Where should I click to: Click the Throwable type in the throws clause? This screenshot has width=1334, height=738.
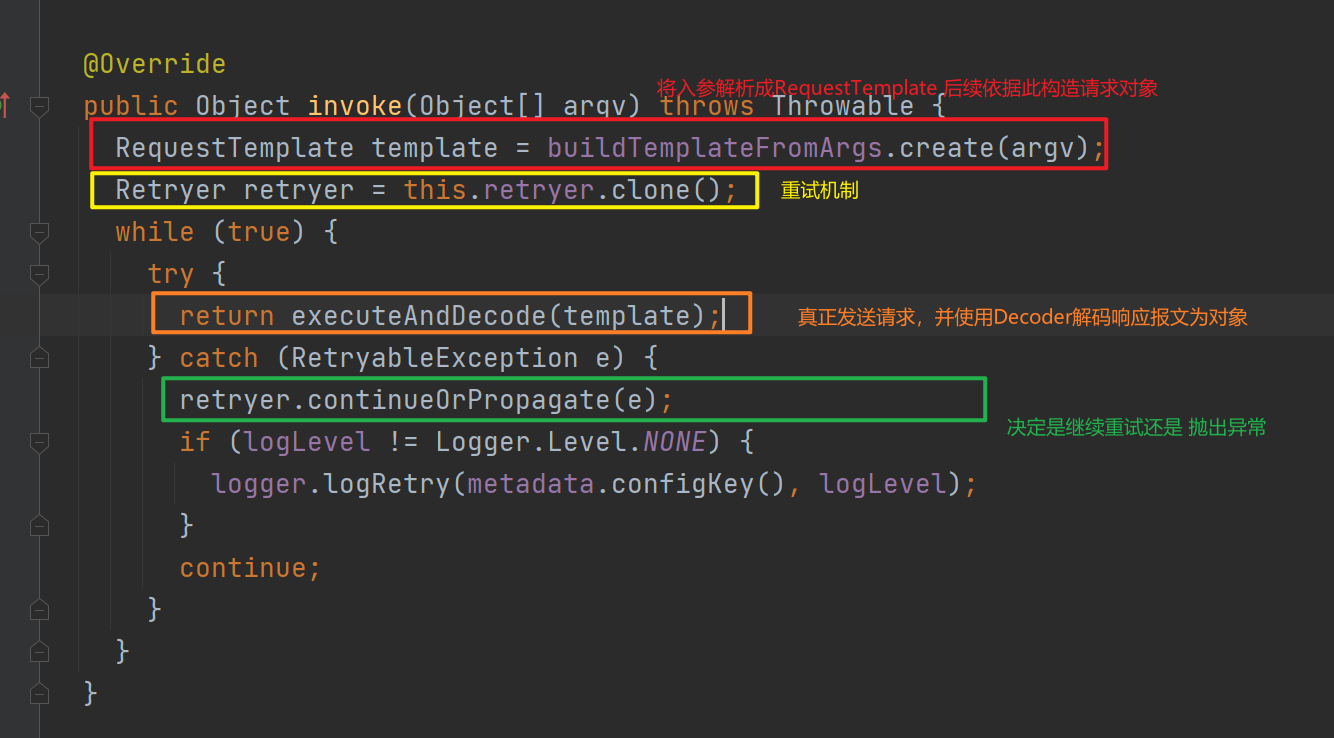point(843,107)
